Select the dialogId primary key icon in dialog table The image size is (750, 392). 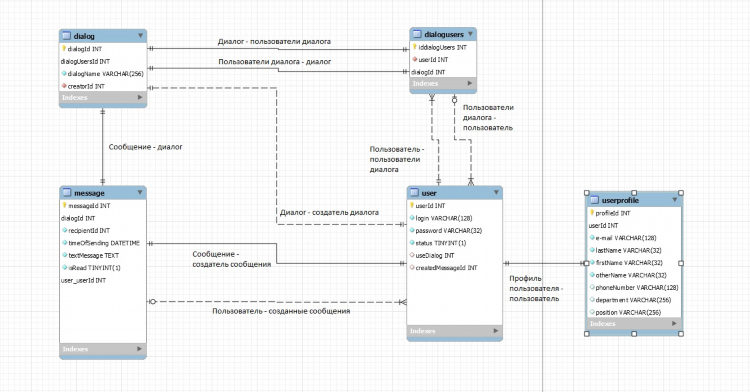[64, 48]
